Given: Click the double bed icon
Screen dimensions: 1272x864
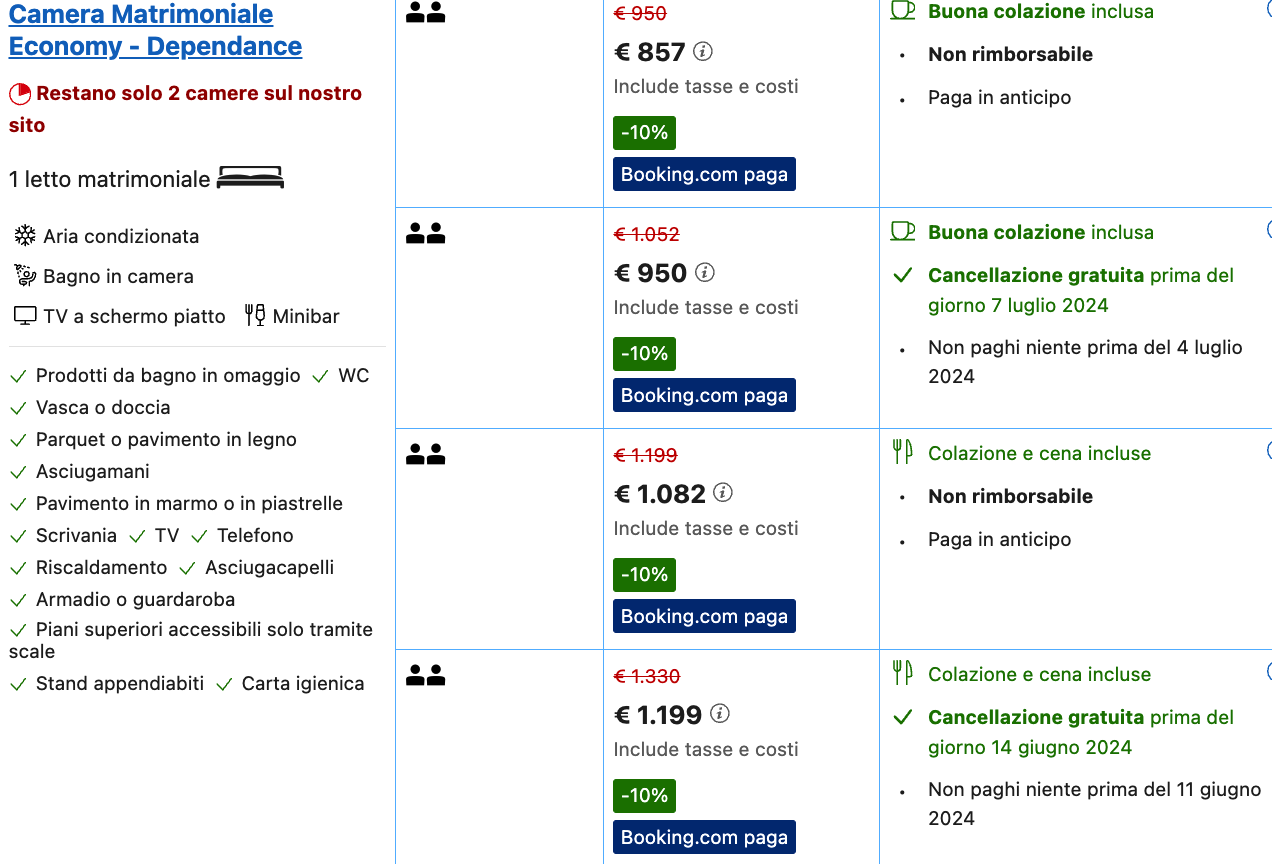Looking at the screenshot, I should point(250,179).
